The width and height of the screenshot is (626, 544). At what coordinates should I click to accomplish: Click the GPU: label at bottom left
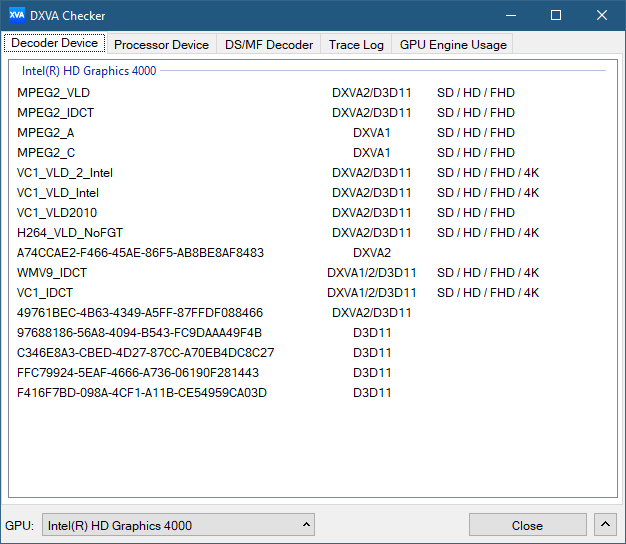click(x=20, y=525)
